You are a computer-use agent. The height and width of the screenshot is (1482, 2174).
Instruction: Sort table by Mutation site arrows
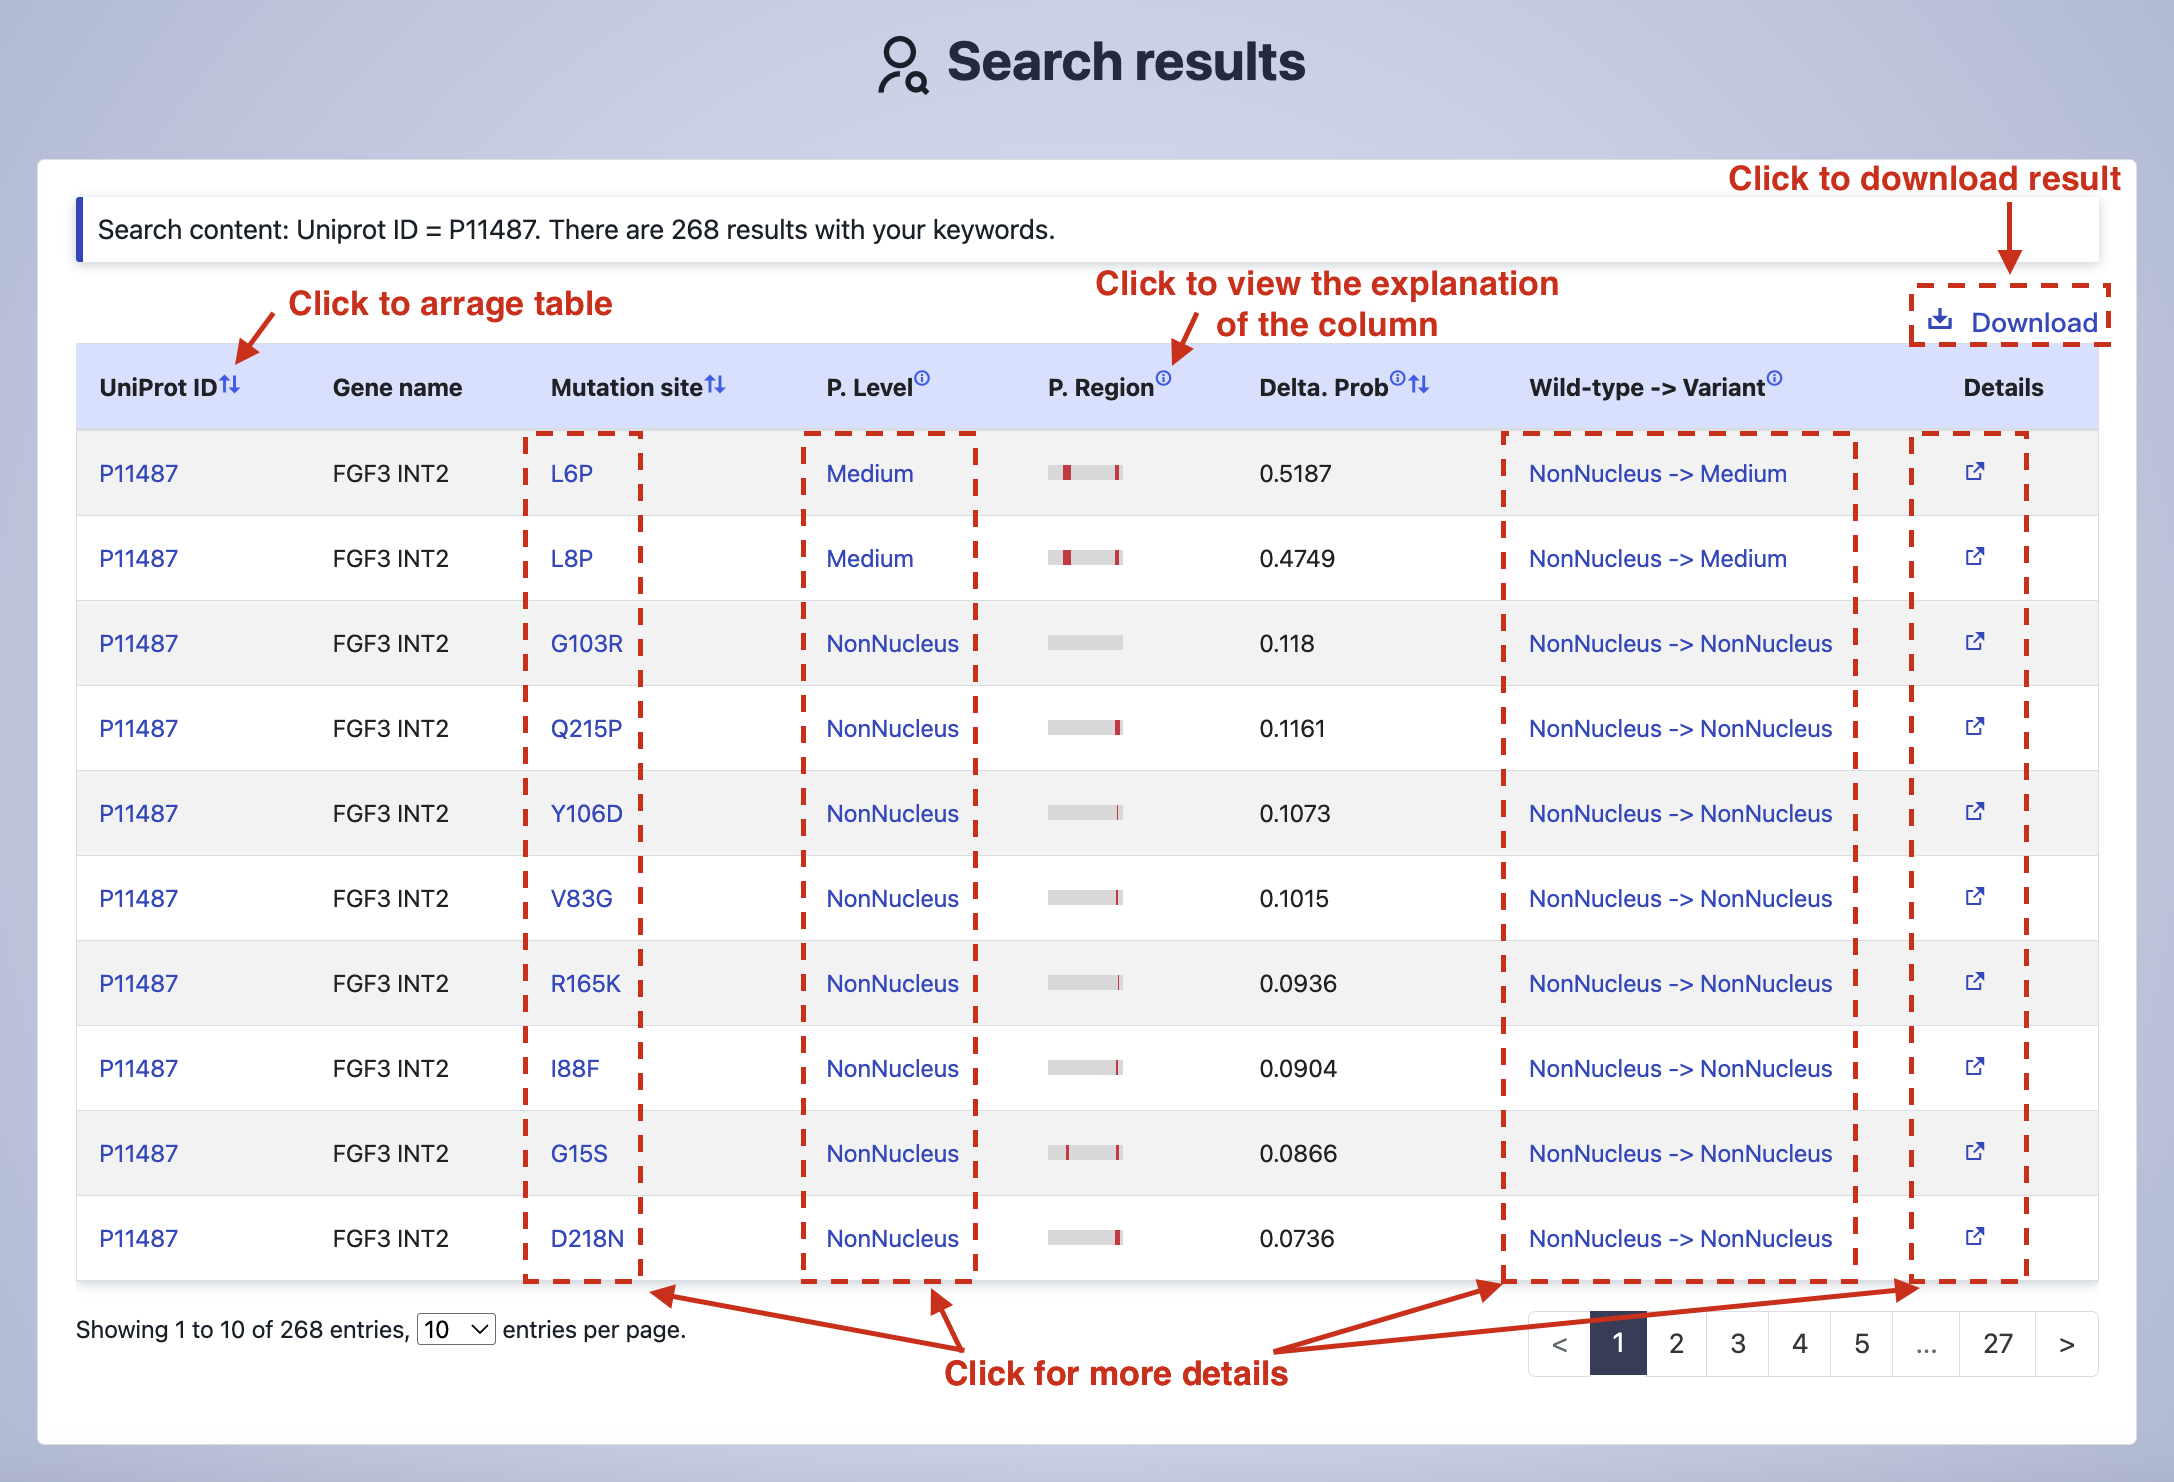715,384
